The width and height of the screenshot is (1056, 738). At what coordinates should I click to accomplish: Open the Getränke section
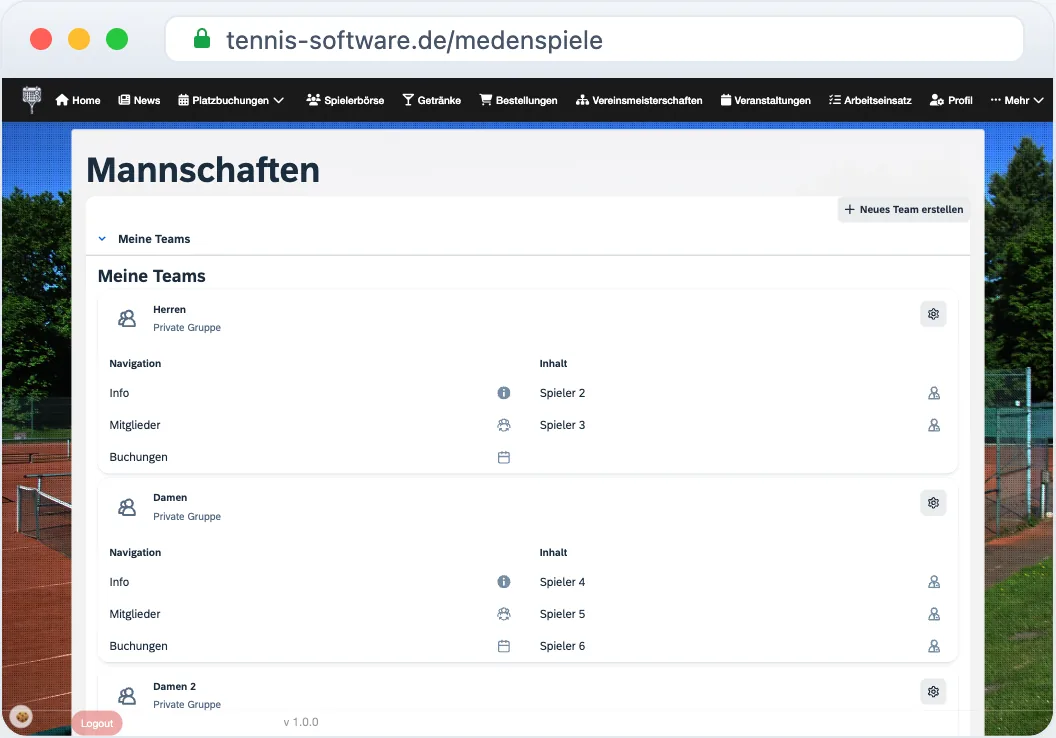(x=432, y=100)
